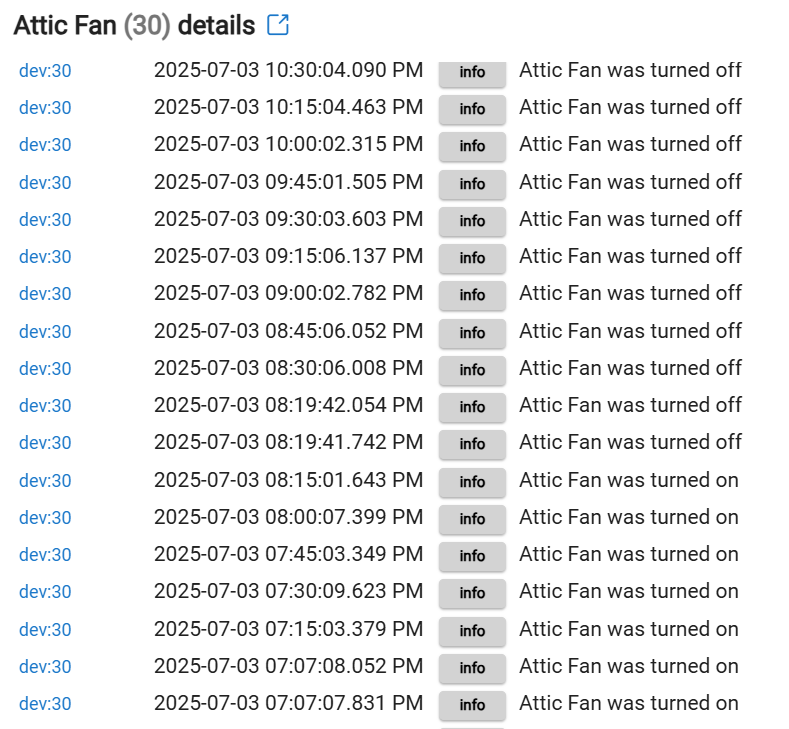The image size is (789, 729).
Task: Open dev:30 link for 08:19:42.054 PM entry
Action: pos(45,406)
